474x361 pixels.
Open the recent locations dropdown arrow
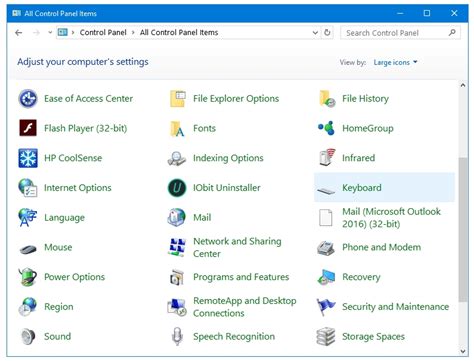[50, 32]
